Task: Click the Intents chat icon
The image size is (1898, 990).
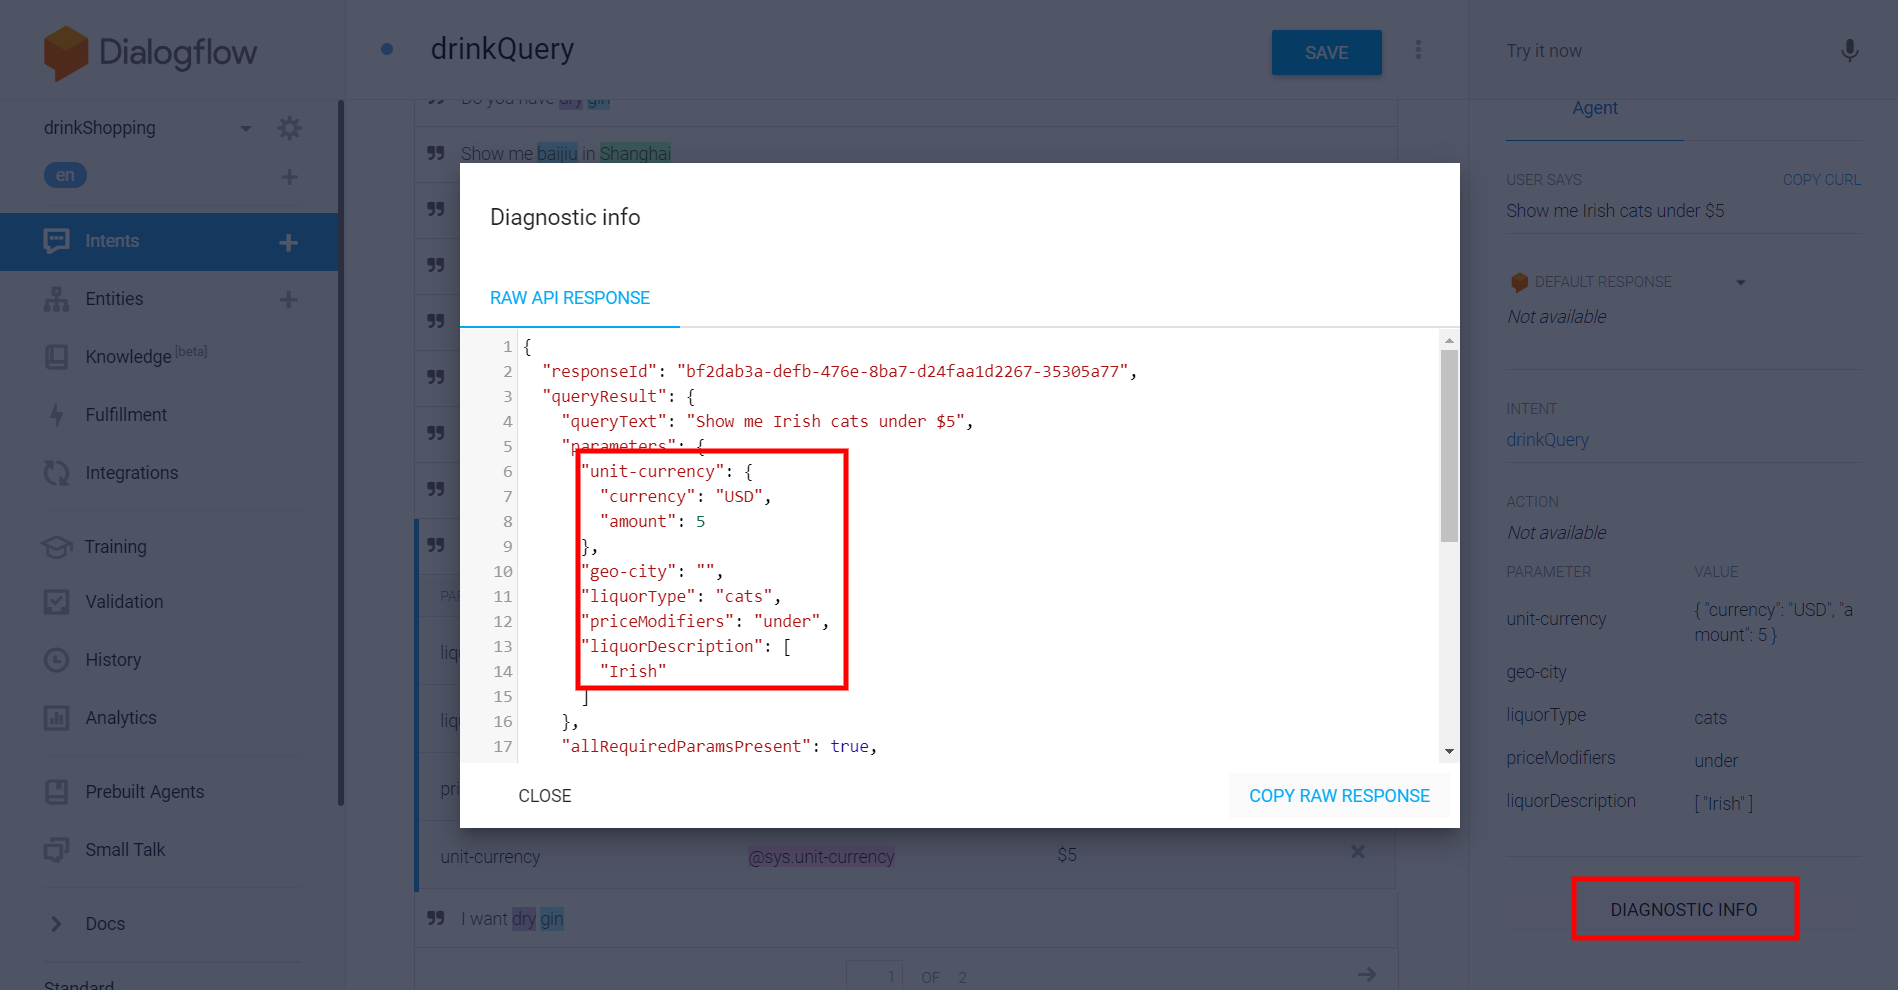Action: click(x=57, y=241)
